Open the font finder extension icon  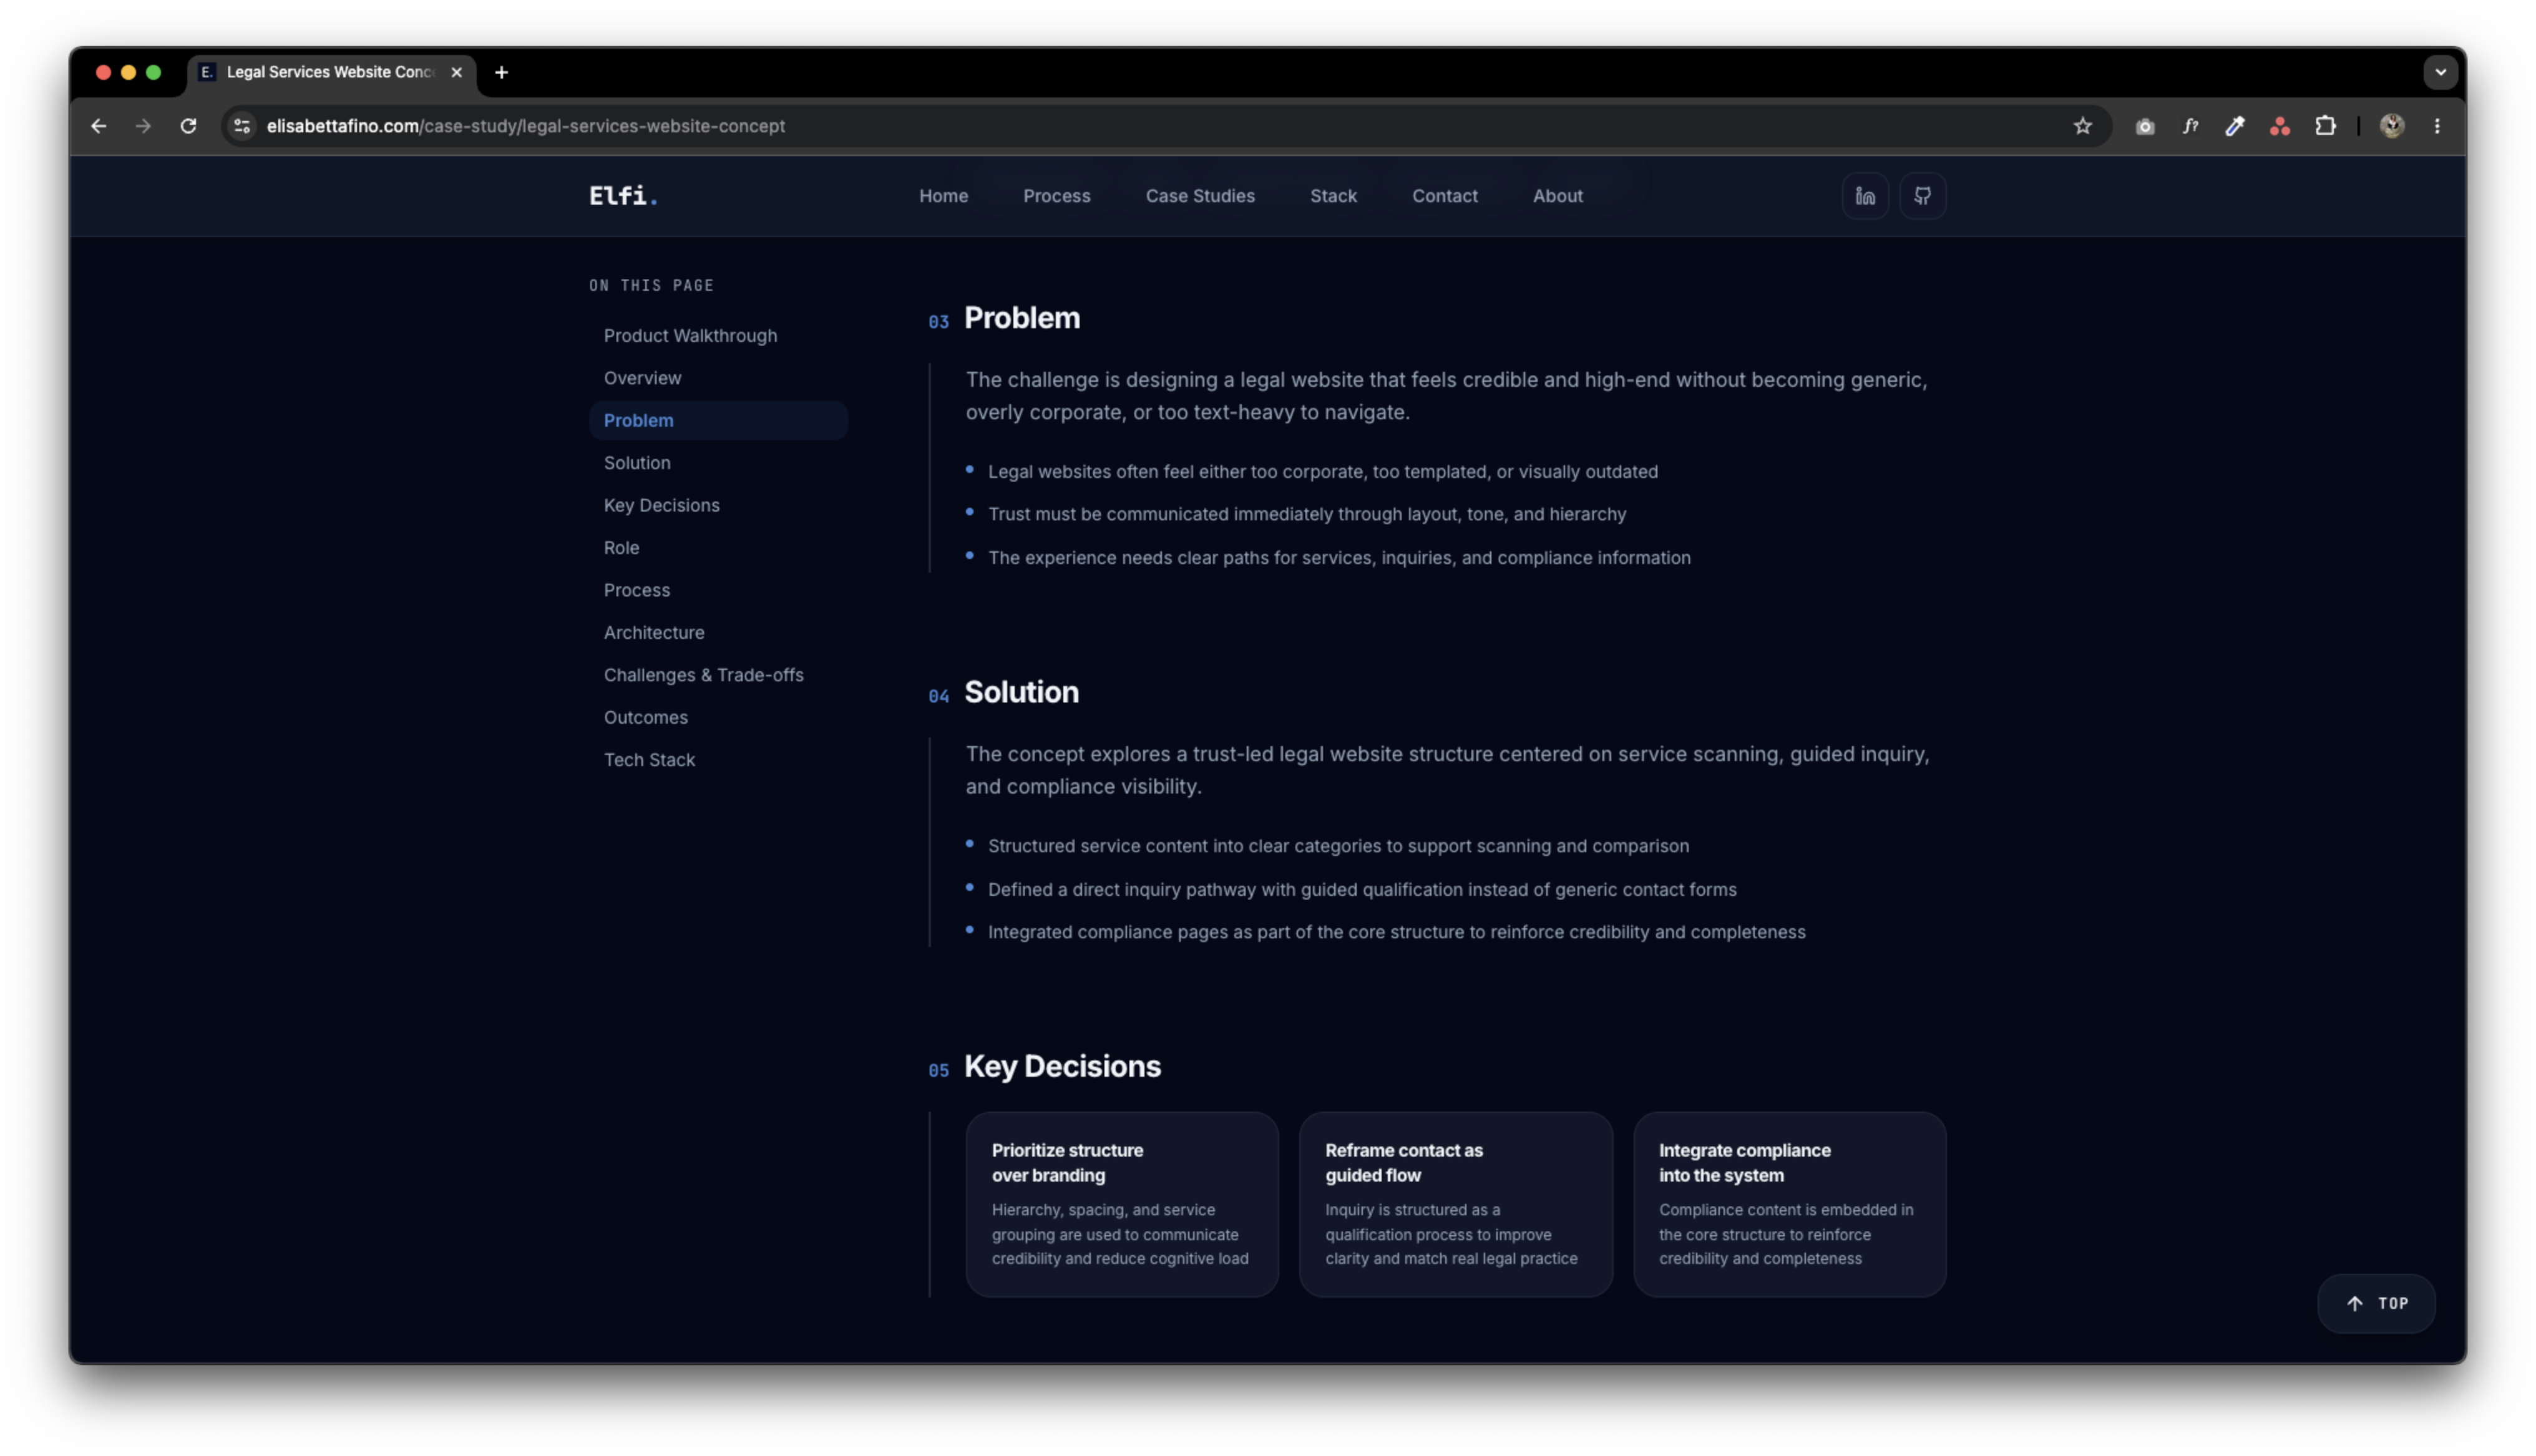point(2190,126)
